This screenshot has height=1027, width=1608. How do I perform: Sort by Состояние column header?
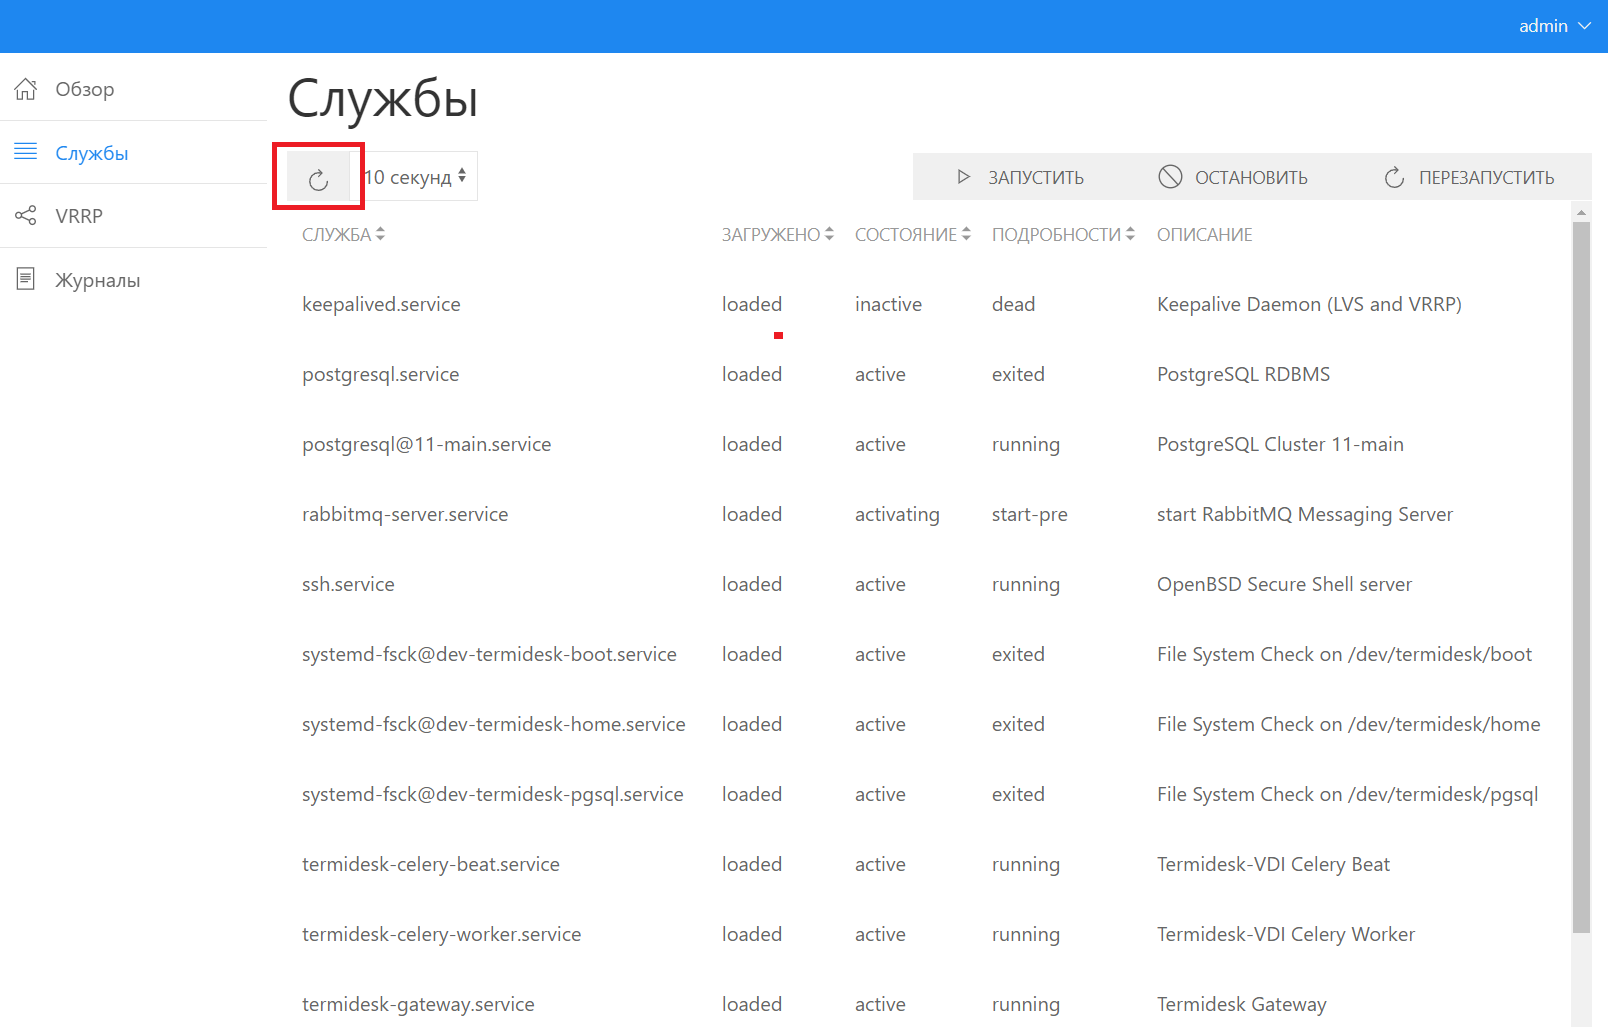tap(912, 235)
